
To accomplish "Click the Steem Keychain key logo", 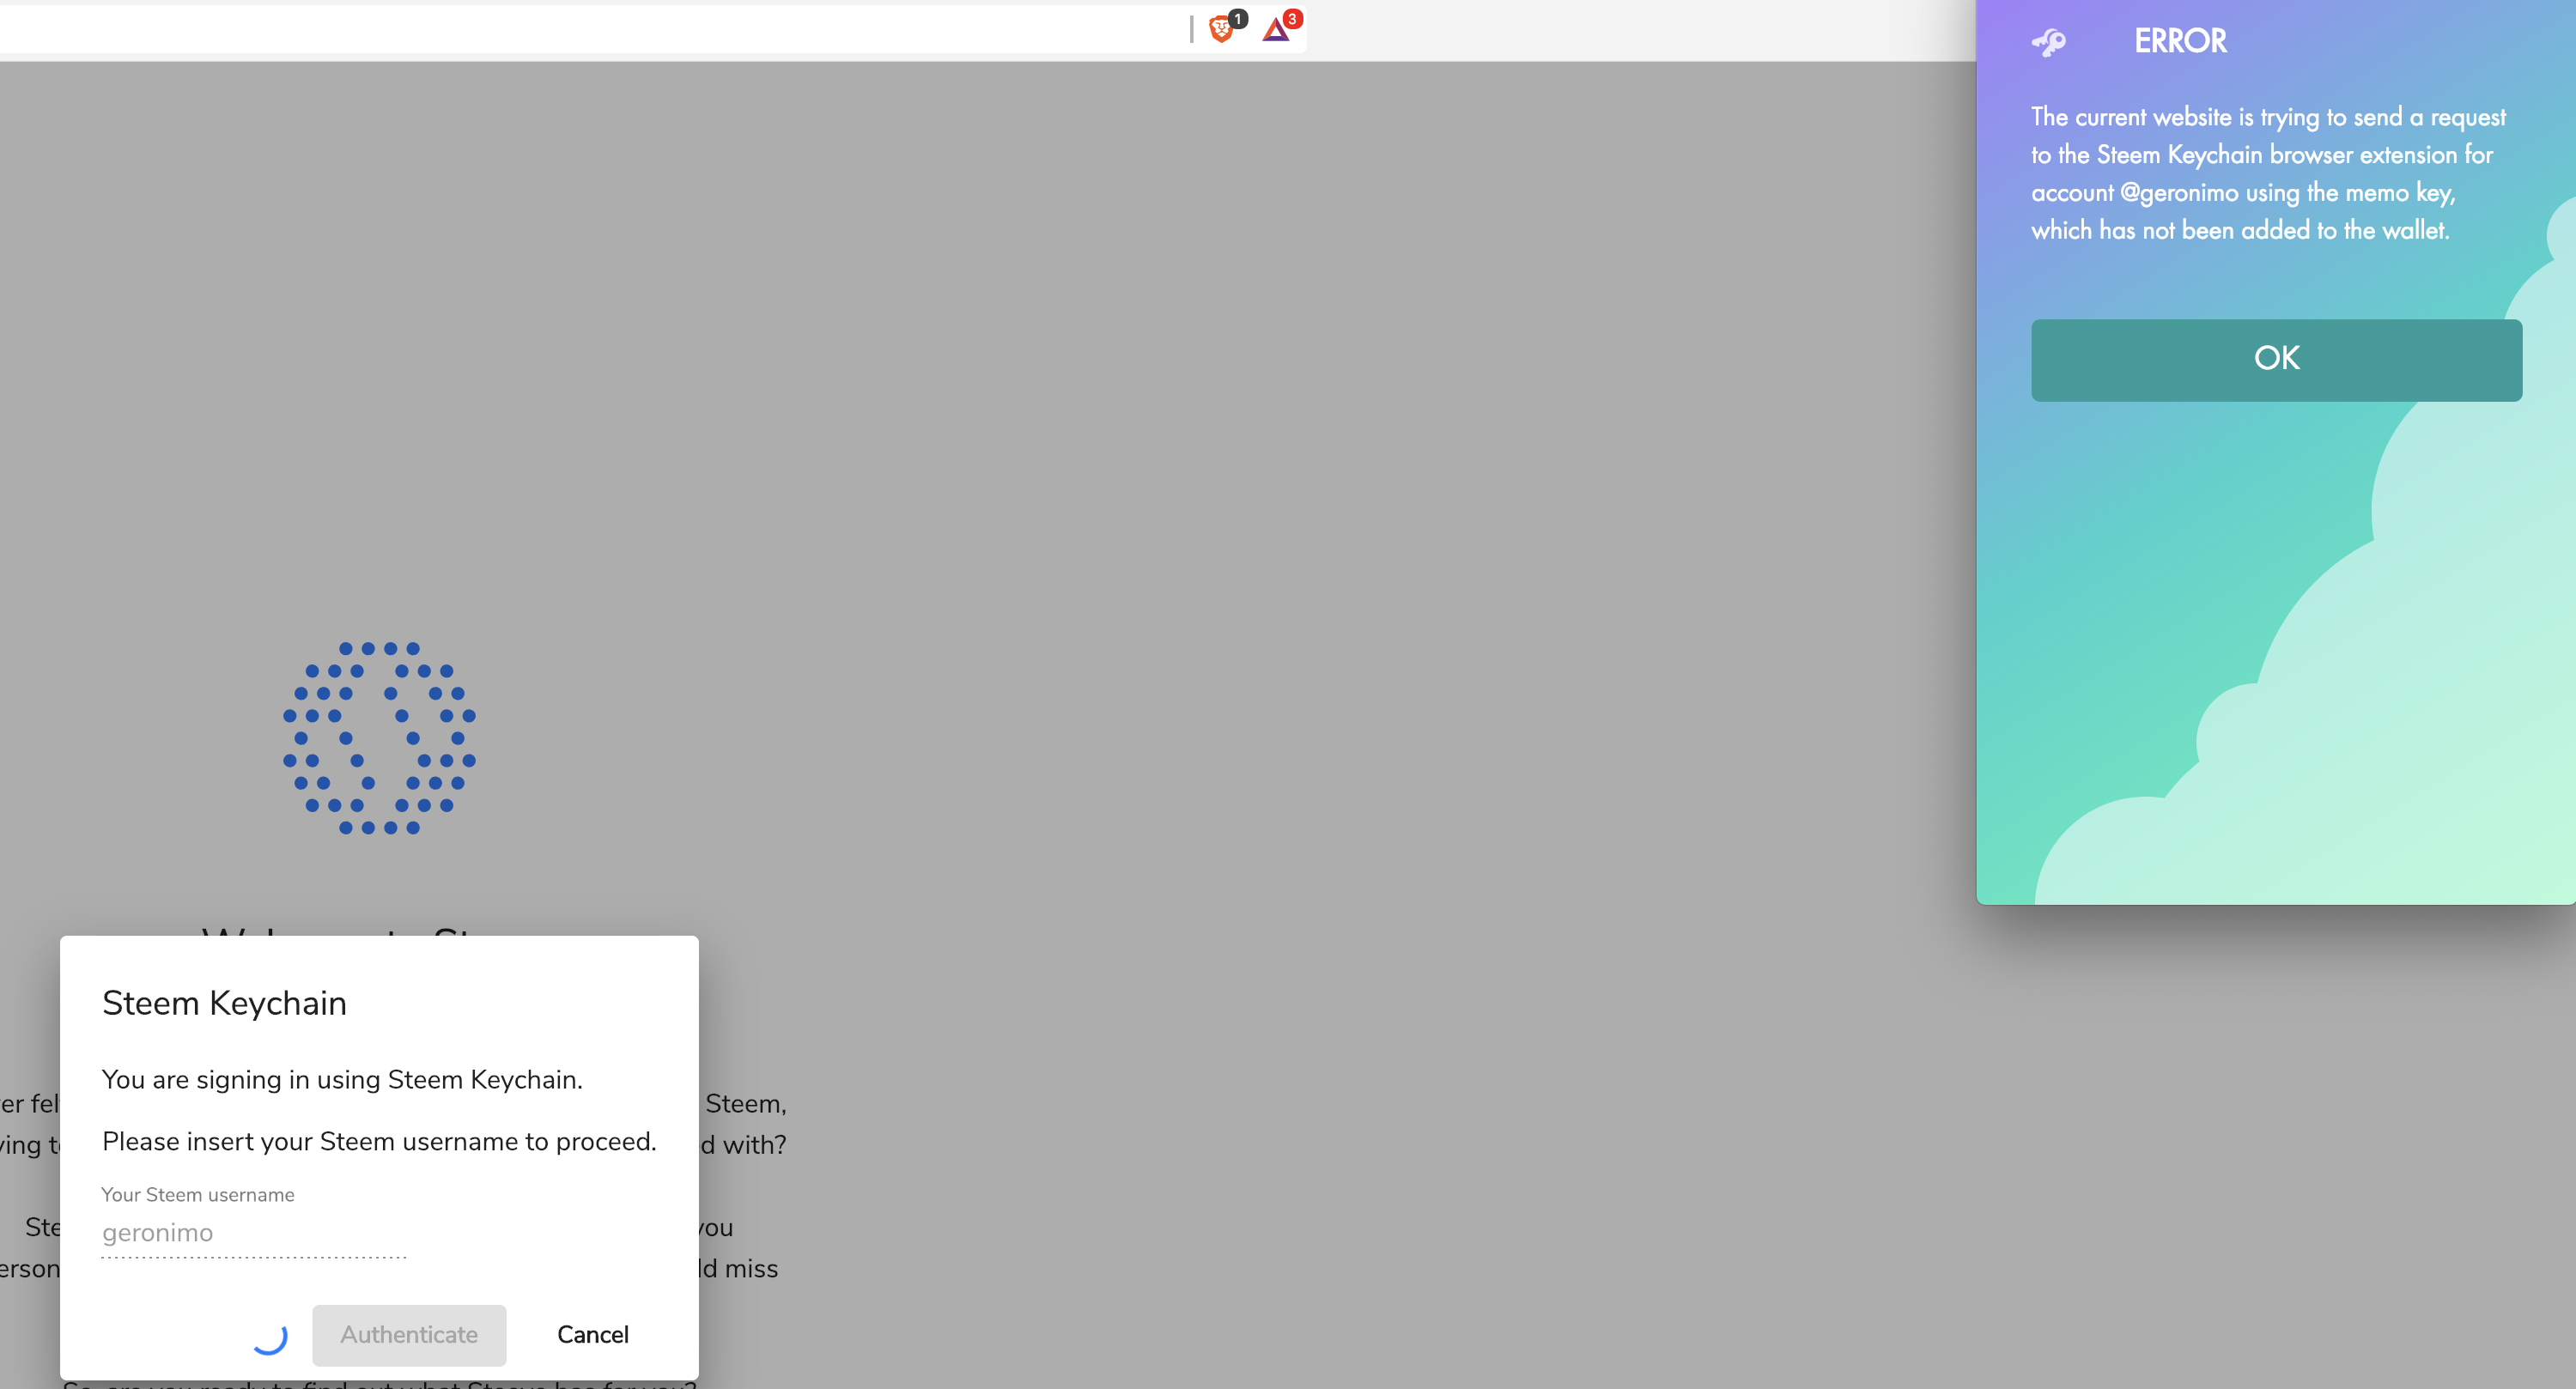I will [x=2048, y=42].
